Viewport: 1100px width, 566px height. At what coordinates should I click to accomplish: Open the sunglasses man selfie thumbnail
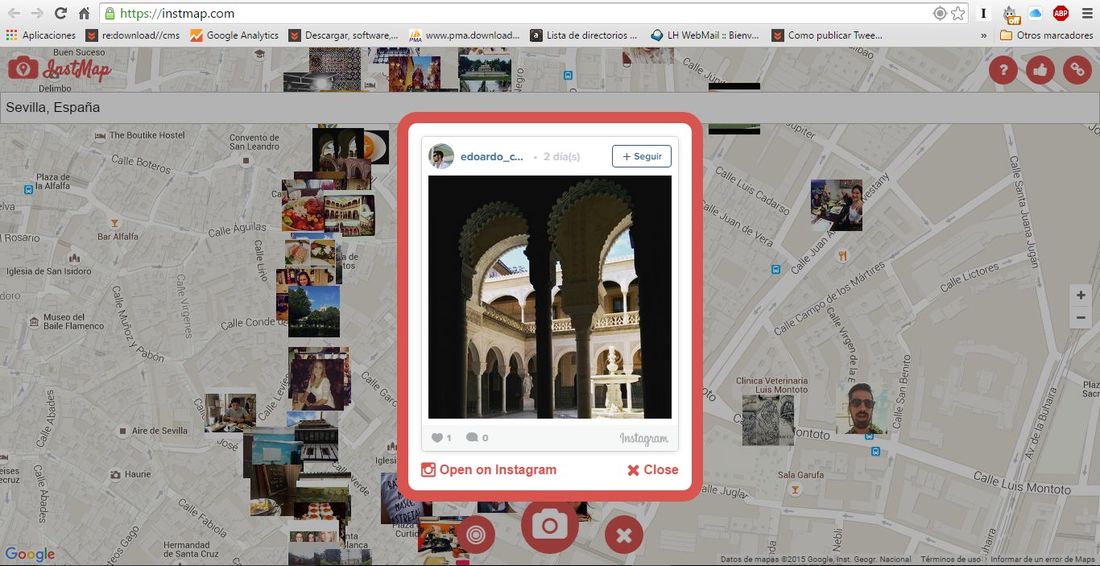861,407
